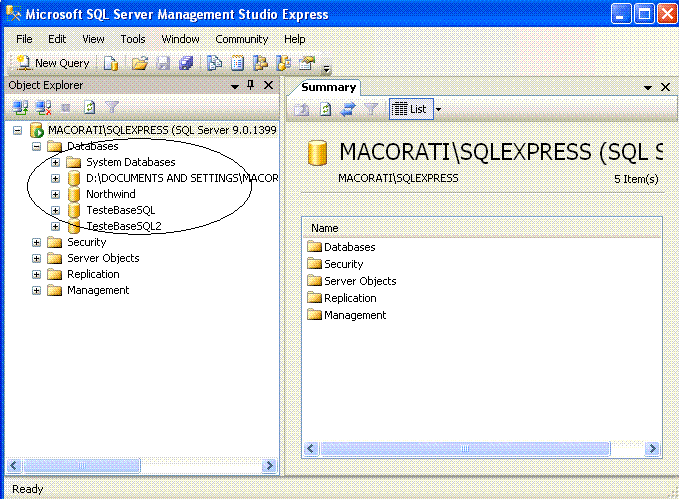The height and width of the screenshot is (499, 679).
Task: Click the Filter icon in Summary toolbar
Action: click(x=371, y=109)
